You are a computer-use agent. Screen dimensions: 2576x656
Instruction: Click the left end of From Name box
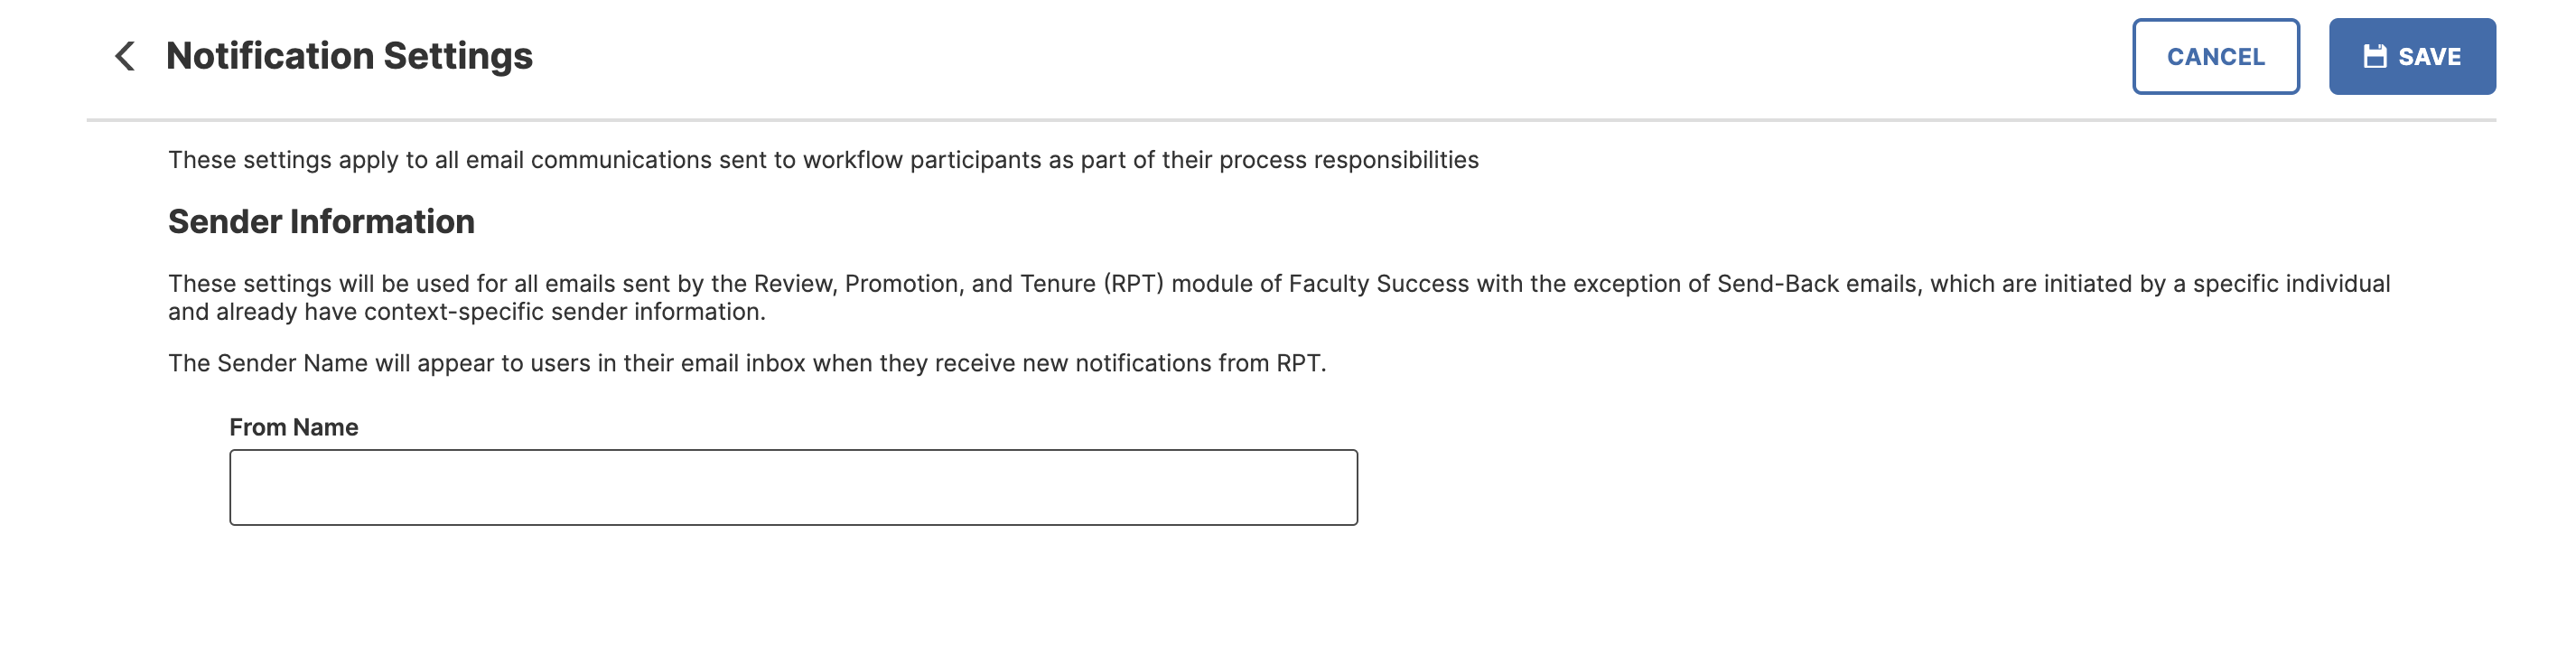pyautogui.click(x=250, y=487)
